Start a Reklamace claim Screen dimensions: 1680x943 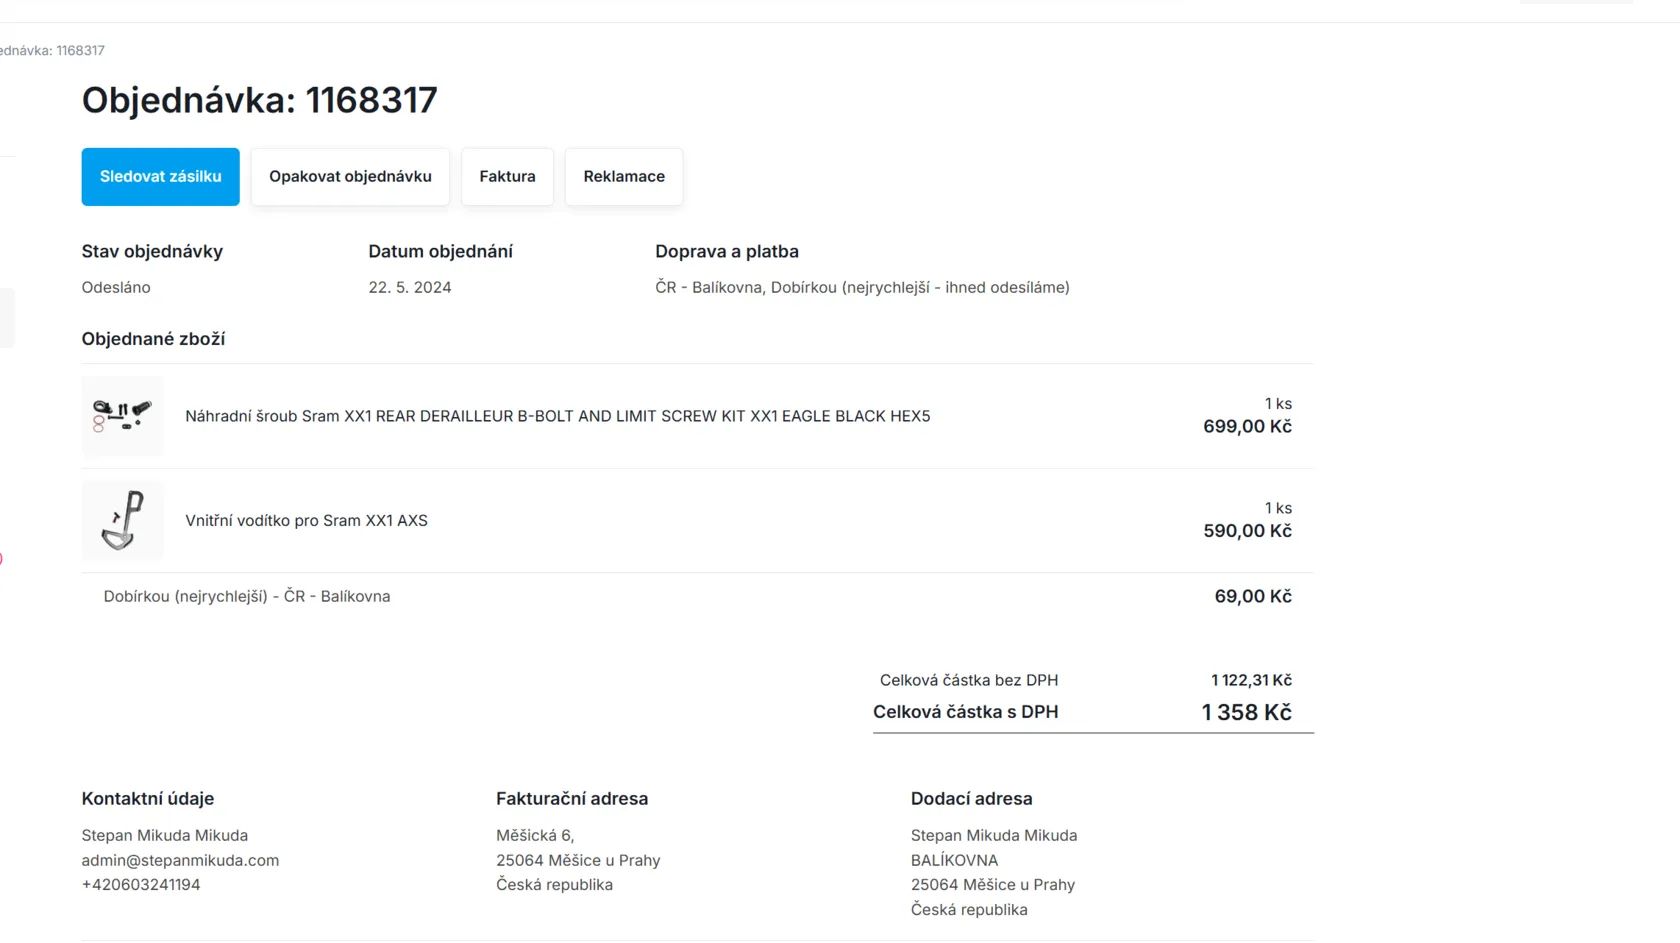pos(624,177)
